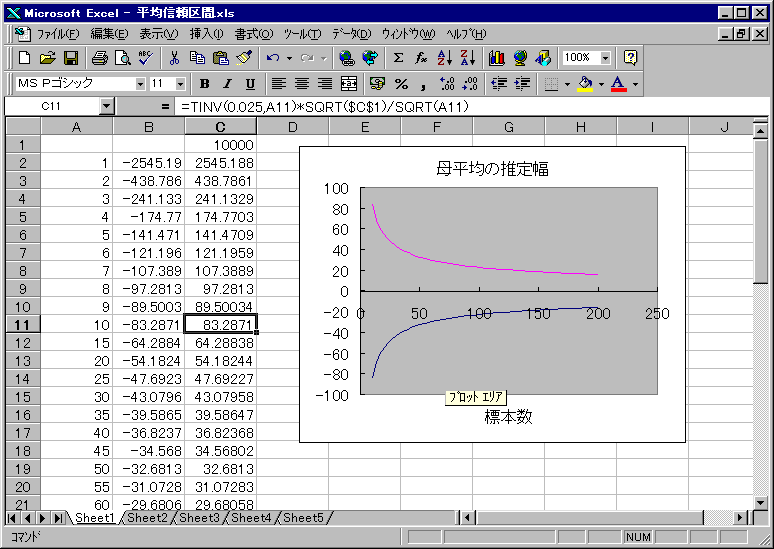Select the Format Painter brush
Image resolution: width=774 pixels, height=549 pixels.
coord(244,58)
